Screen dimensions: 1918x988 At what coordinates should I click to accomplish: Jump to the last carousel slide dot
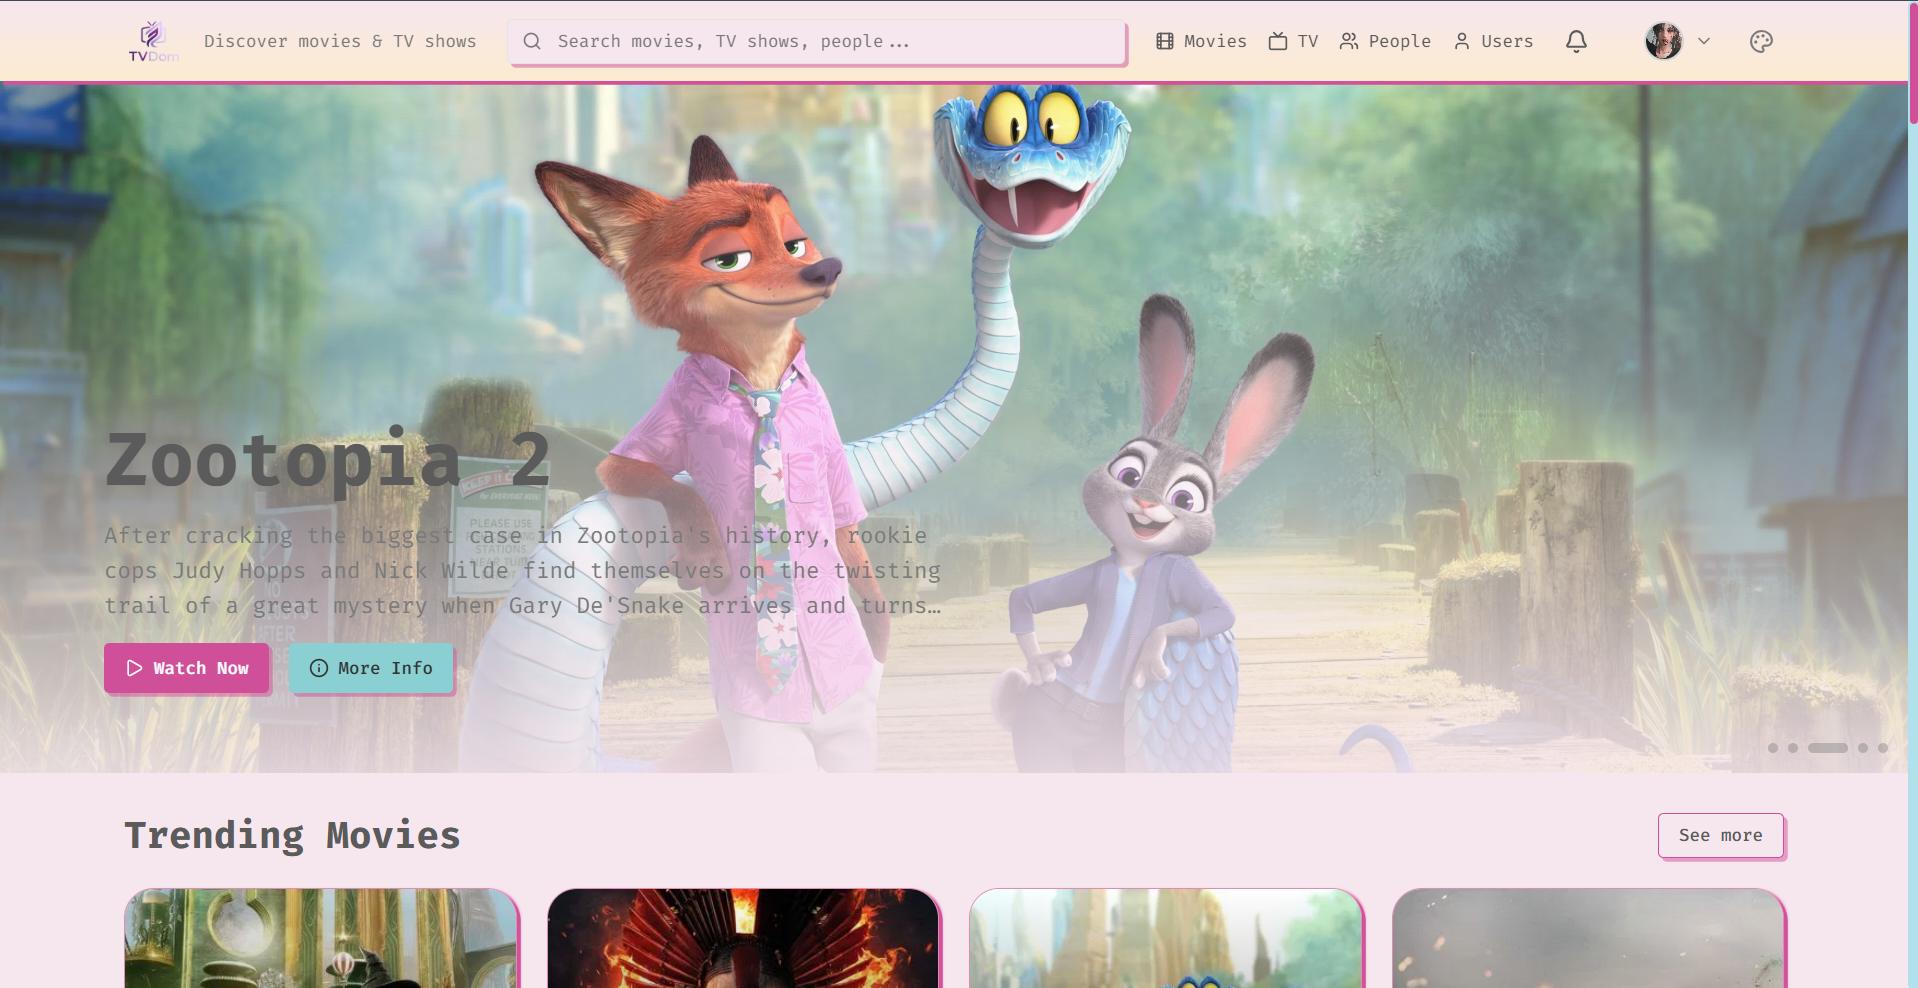[x=1883, y=748]
